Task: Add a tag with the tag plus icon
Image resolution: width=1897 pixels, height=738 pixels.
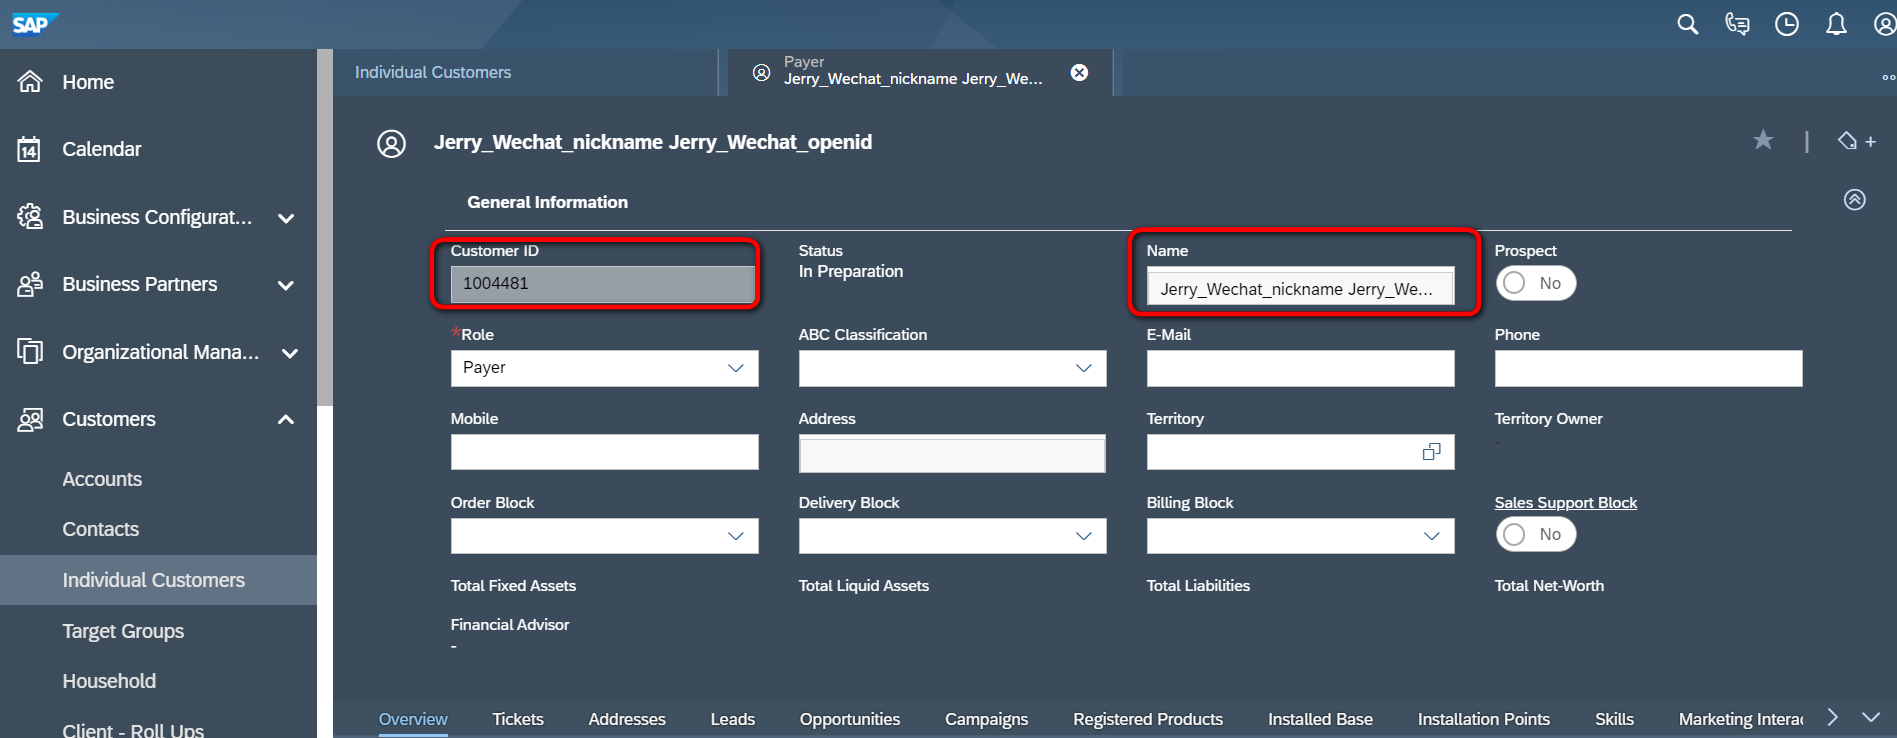Action: coord(1856,141)
